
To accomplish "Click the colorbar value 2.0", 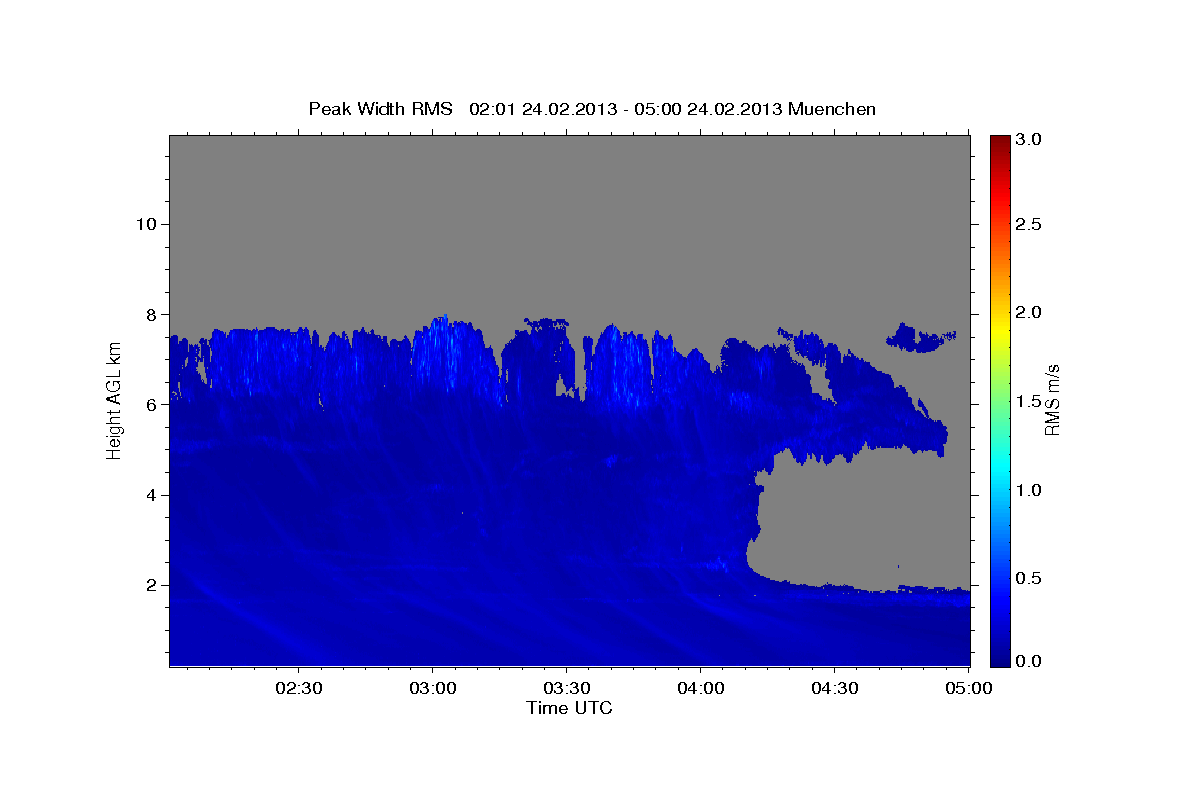I will (1030, 313).
